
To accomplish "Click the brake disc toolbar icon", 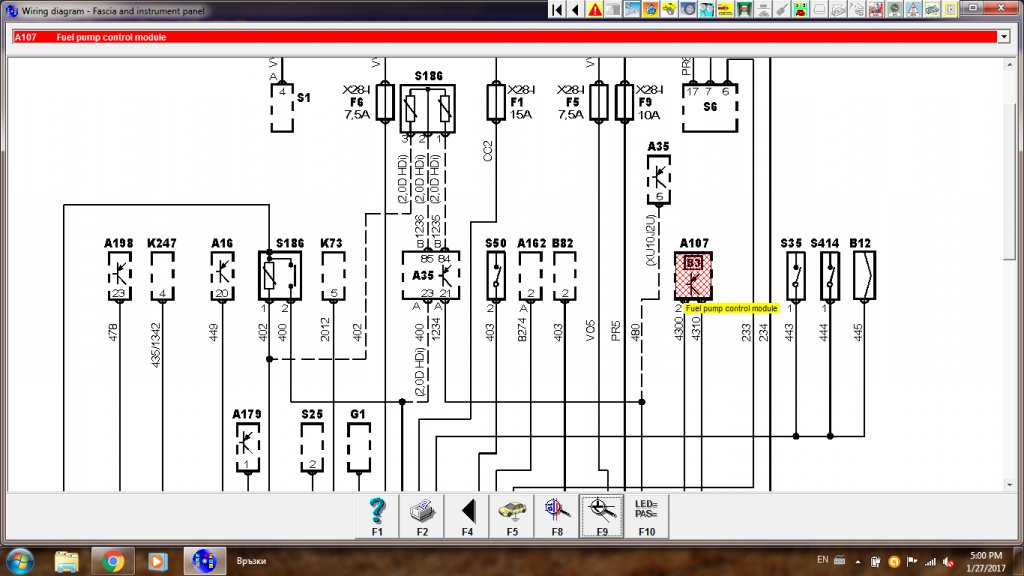I will tap(688, 9).
